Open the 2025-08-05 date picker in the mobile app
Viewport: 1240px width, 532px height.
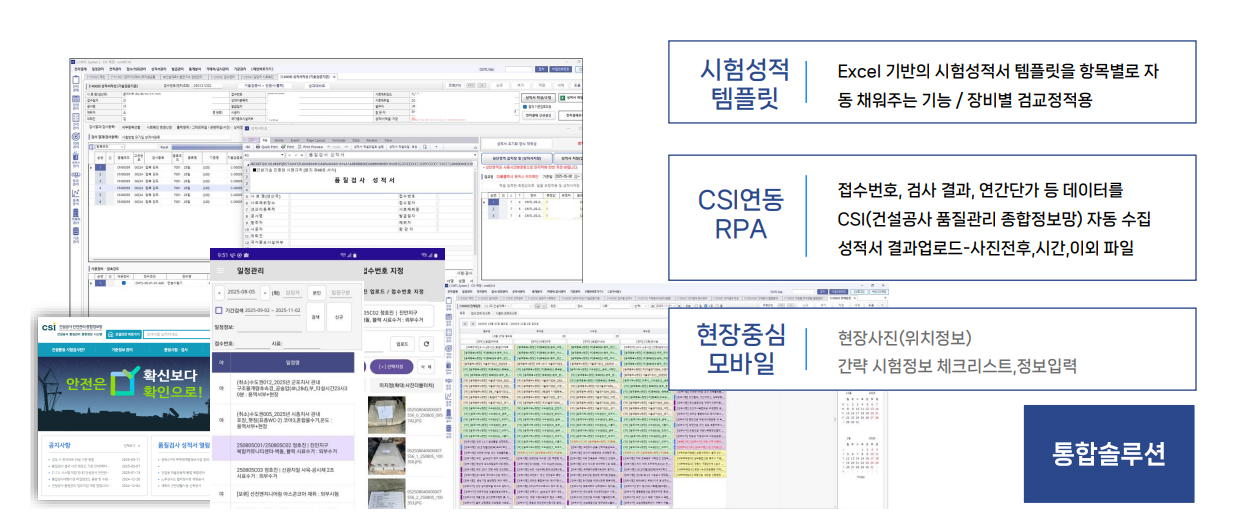(242, 292)
